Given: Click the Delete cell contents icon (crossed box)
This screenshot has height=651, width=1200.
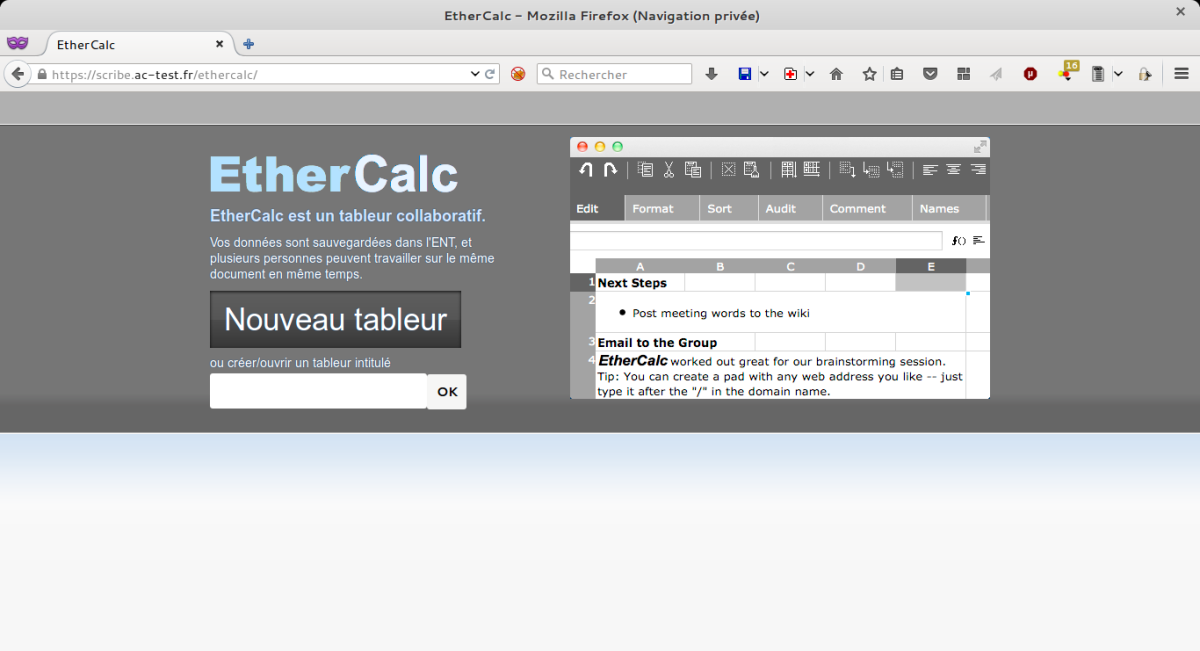Looking at the screenshot, I should pyautogui.click(x=728, y=170).
